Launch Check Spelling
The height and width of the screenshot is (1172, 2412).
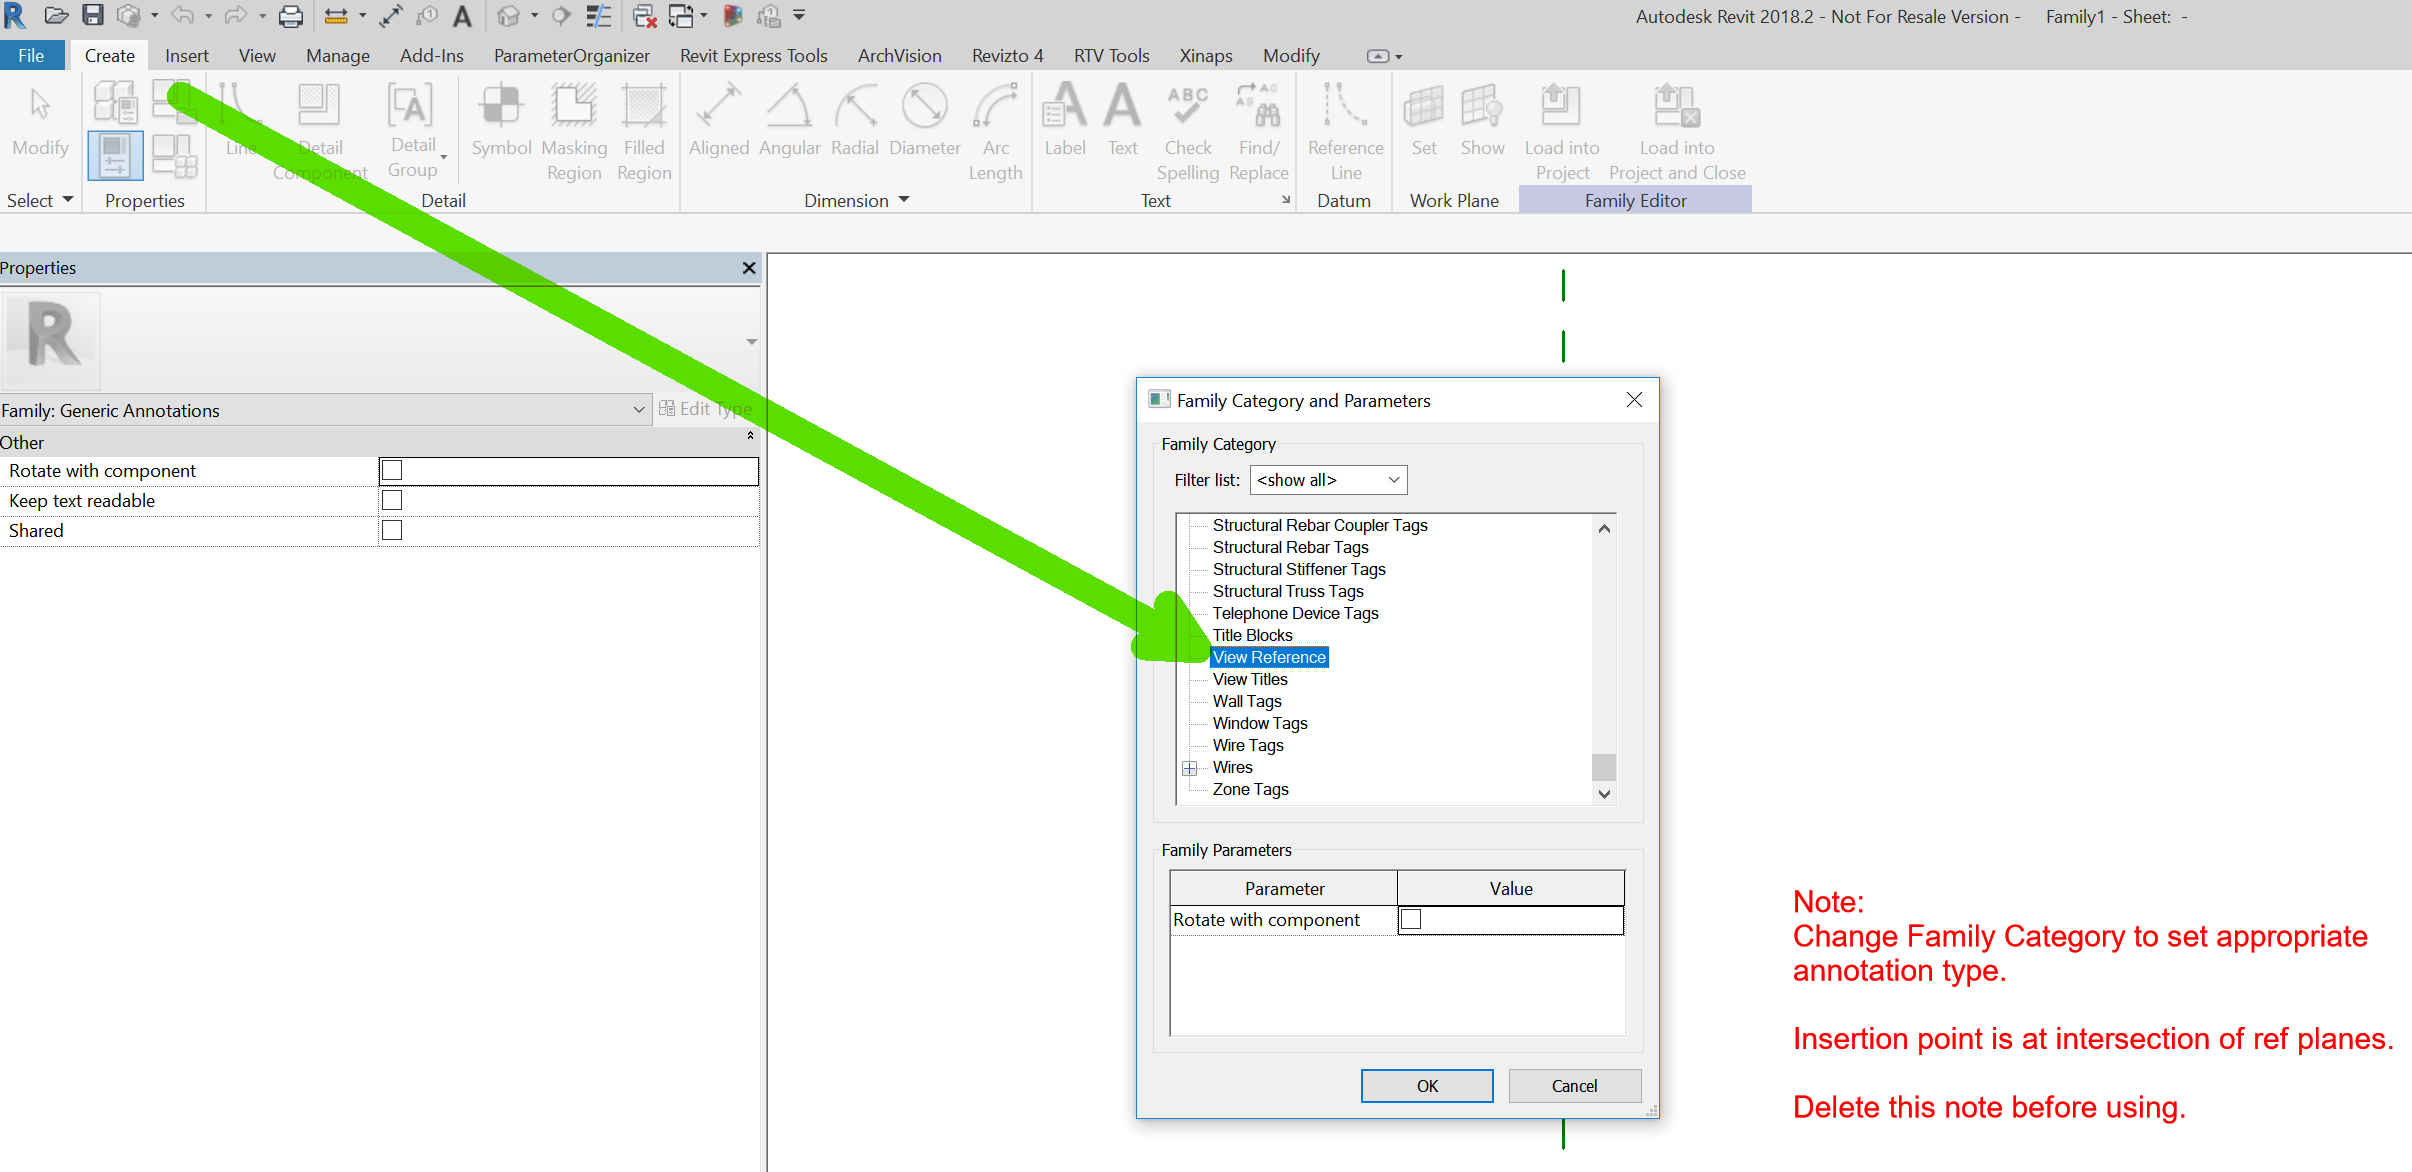1187,128
